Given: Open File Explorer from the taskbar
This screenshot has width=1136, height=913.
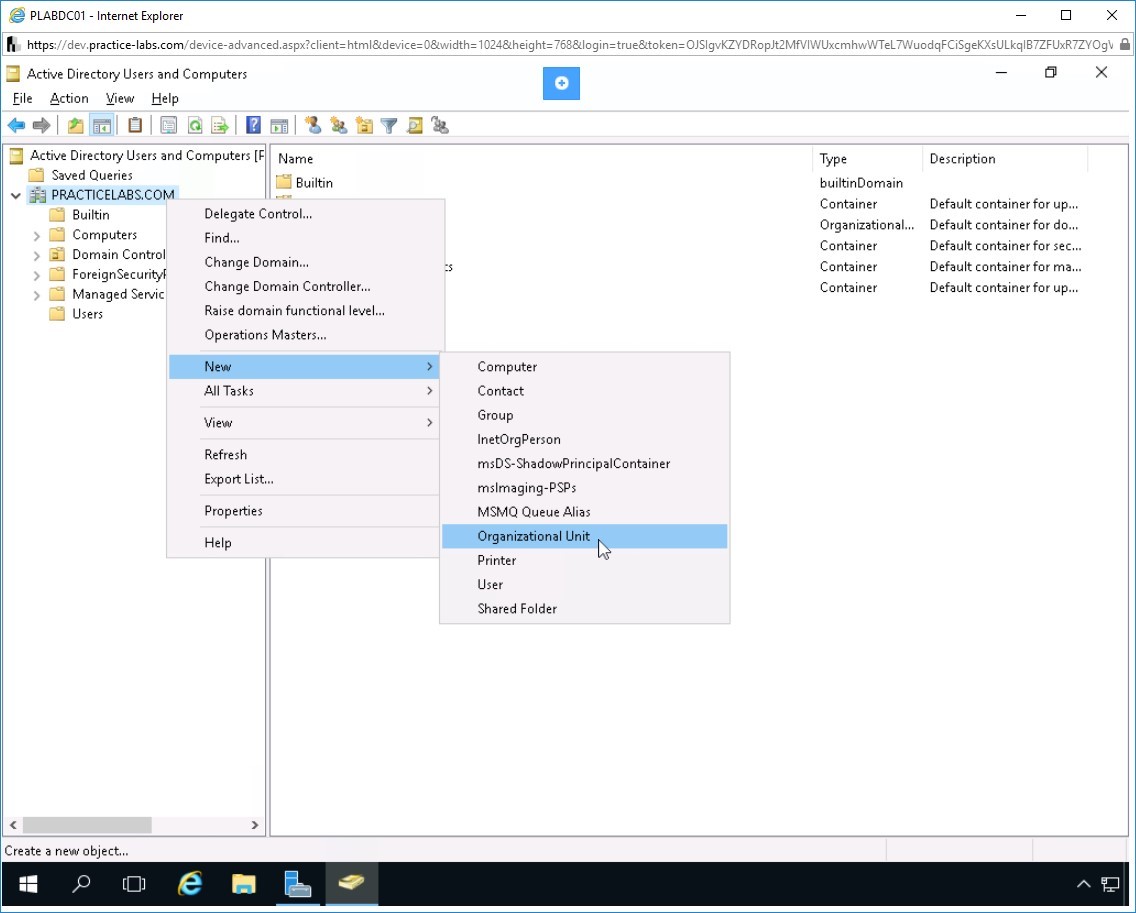Looking at the screenshot, I should (x=243, y=883).
